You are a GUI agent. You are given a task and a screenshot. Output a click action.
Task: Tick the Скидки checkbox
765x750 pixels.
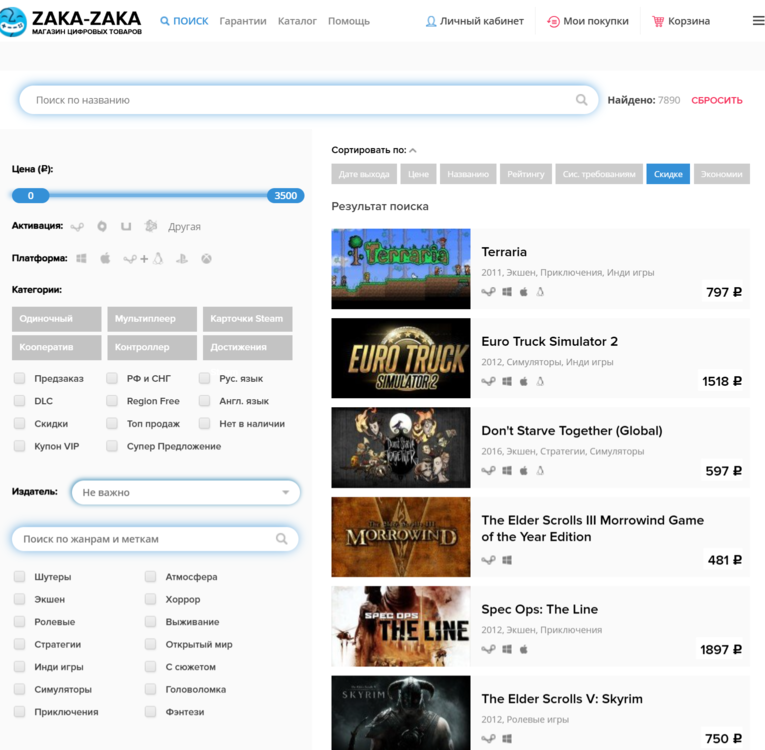click(x=20, y=423)
